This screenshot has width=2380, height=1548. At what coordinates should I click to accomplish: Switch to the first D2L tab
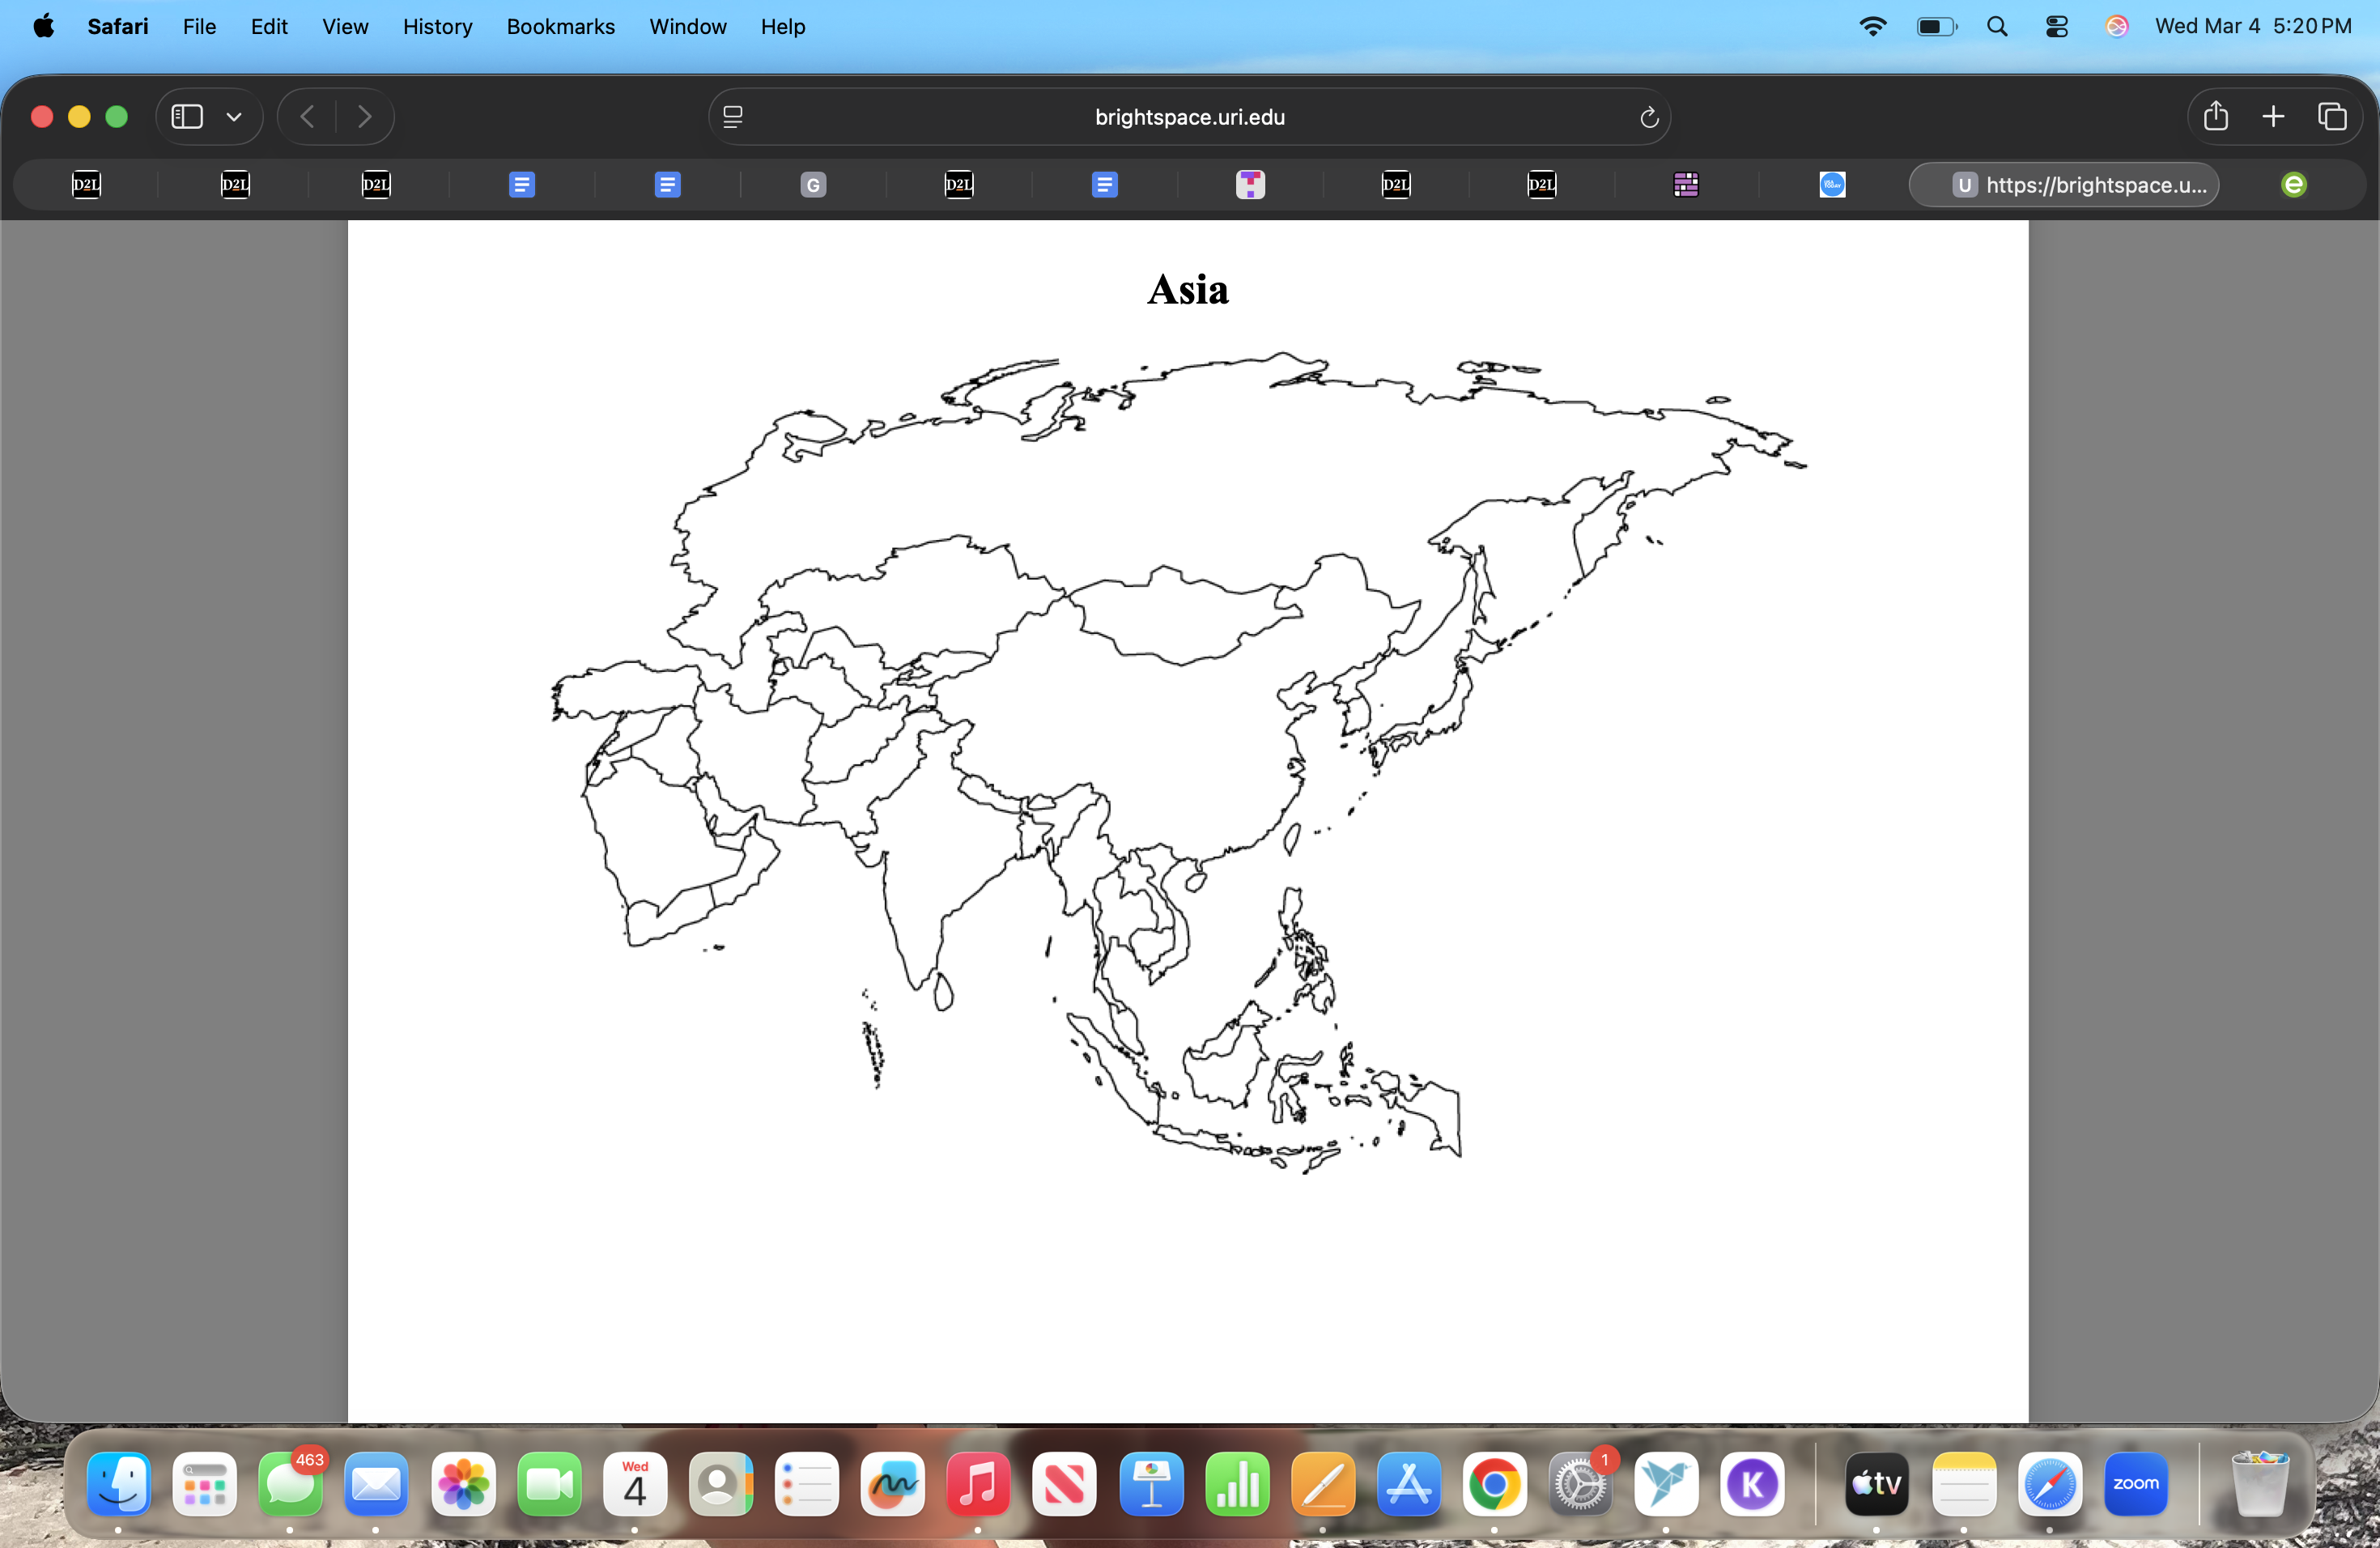pos(87,184)
